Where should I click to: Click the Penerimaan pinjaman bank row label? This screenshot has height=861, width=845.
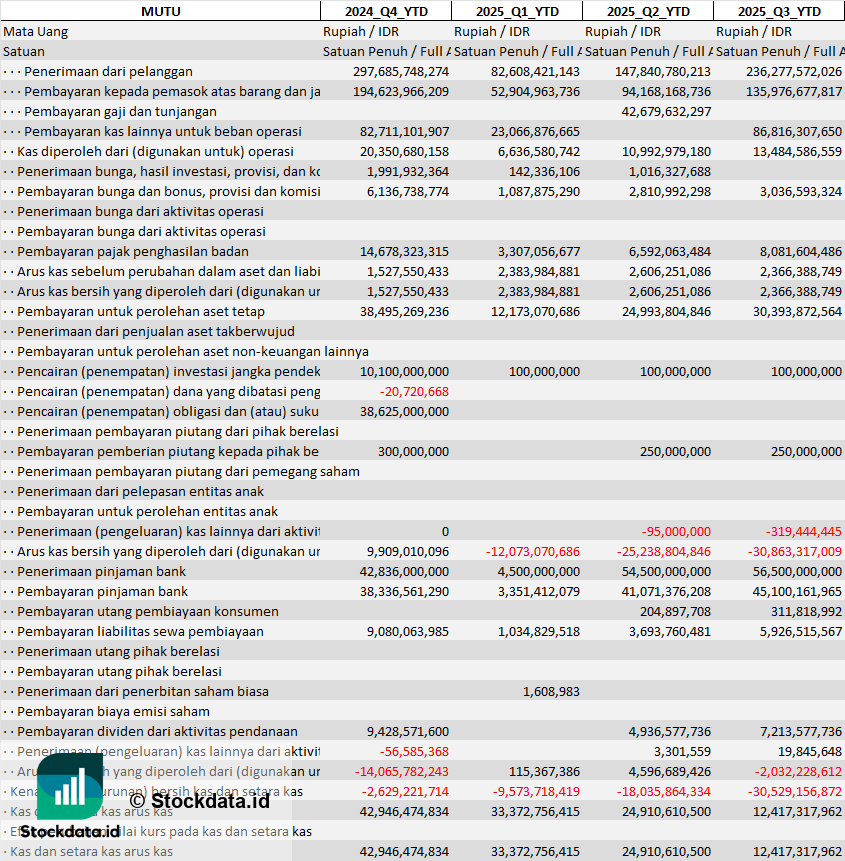102,571
